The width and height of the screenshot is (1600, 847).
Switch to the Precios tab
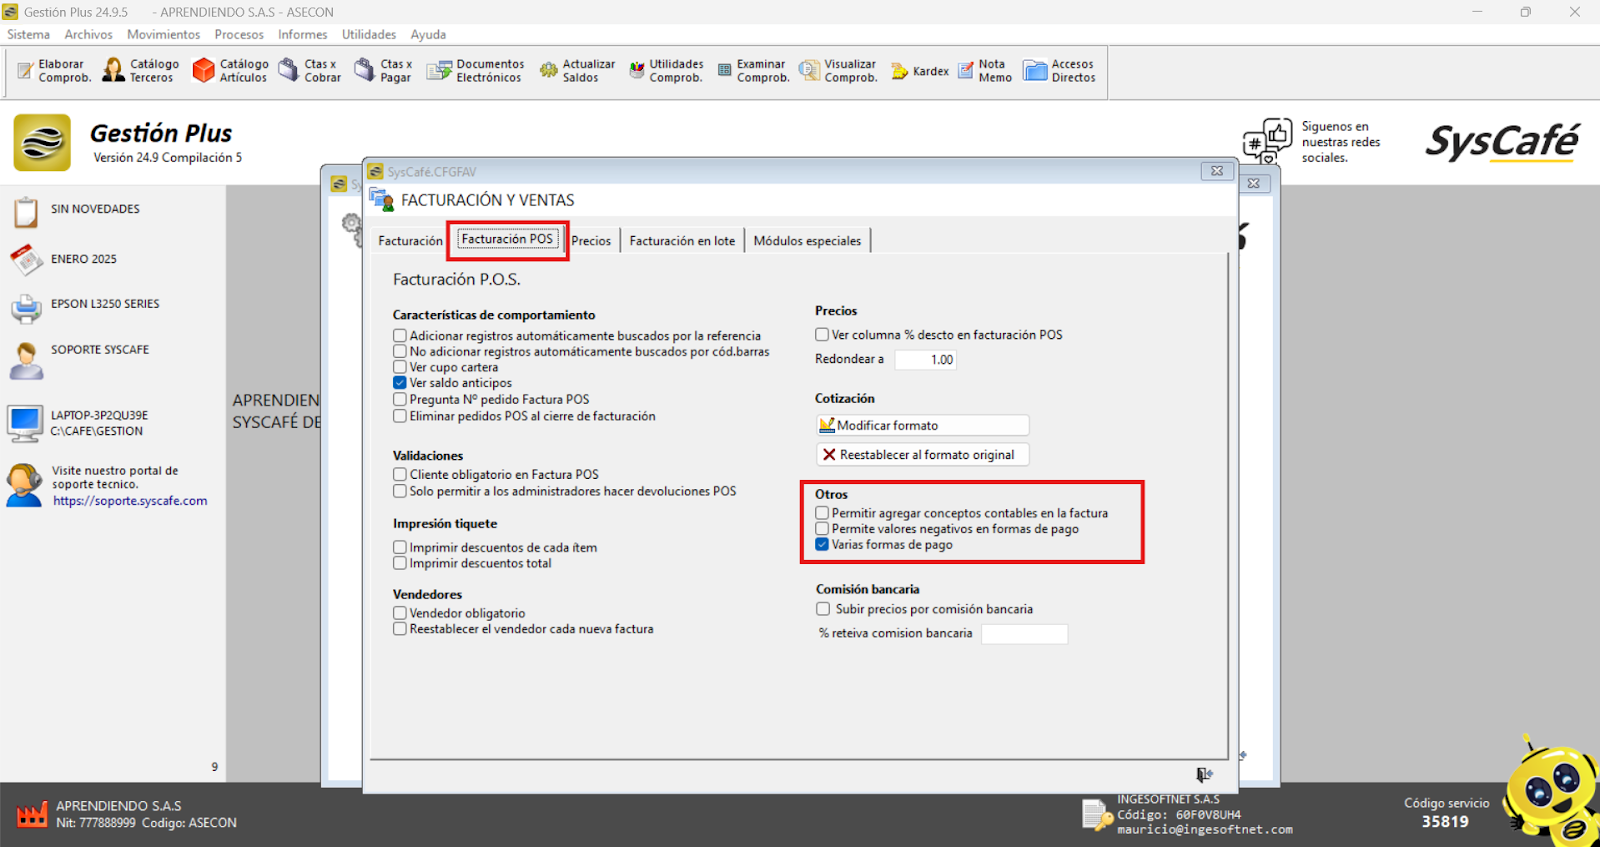click(591, 241)
